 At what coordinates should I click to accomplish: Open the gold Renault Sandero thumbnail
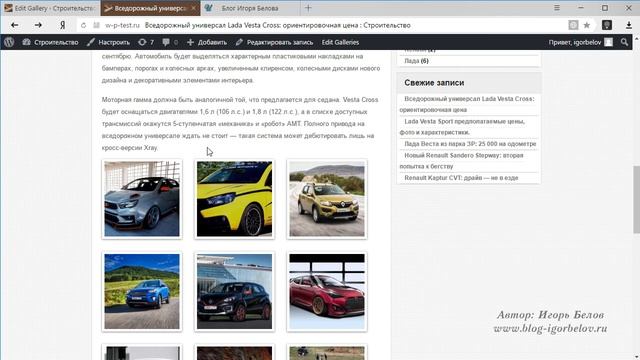pyautogui.click(x=327, y=199)
